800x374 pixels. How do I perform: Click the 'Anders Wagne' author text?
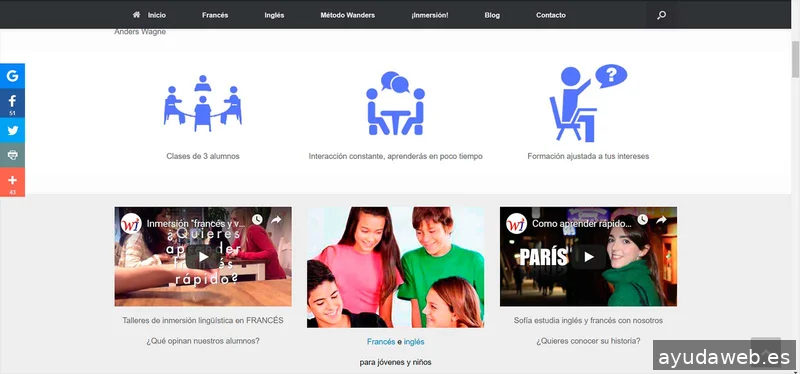[140, 32]
